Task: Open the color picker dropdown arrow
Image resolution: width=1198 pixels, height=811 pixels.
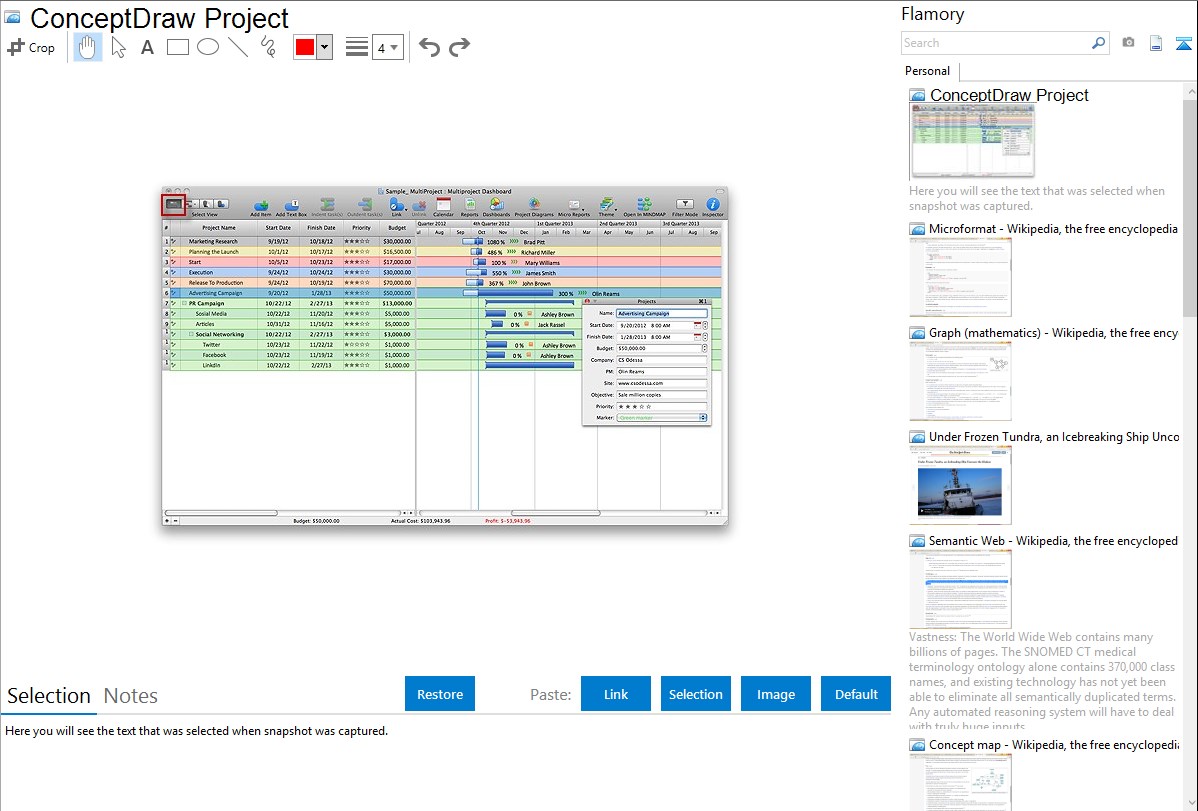Action: click(324, 47)
